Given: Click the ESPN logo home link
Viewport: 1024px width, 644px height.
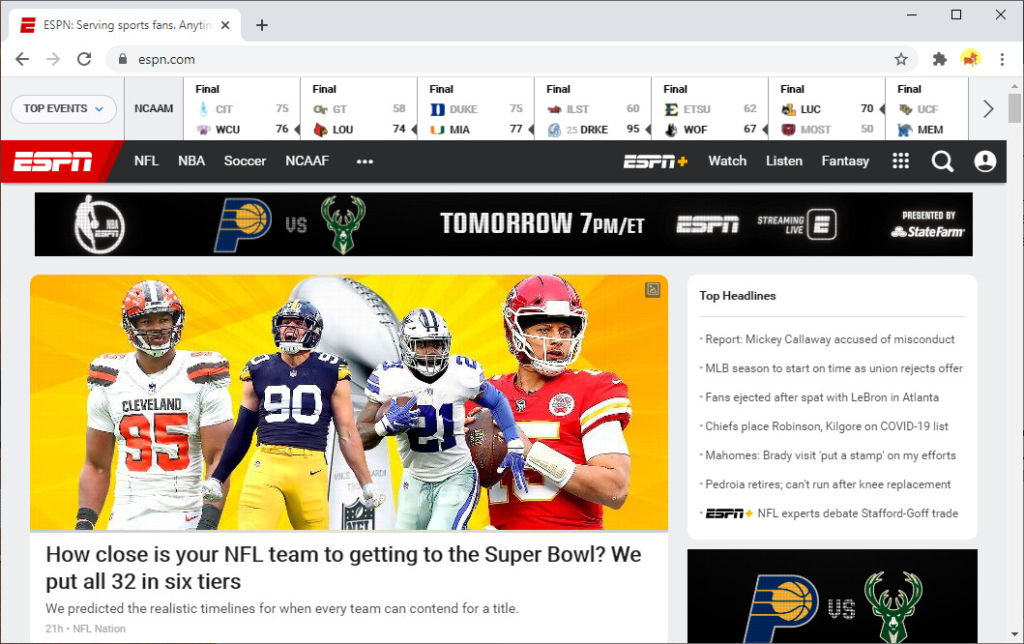Looking at the screenshot, I should (x=53, y=161).
